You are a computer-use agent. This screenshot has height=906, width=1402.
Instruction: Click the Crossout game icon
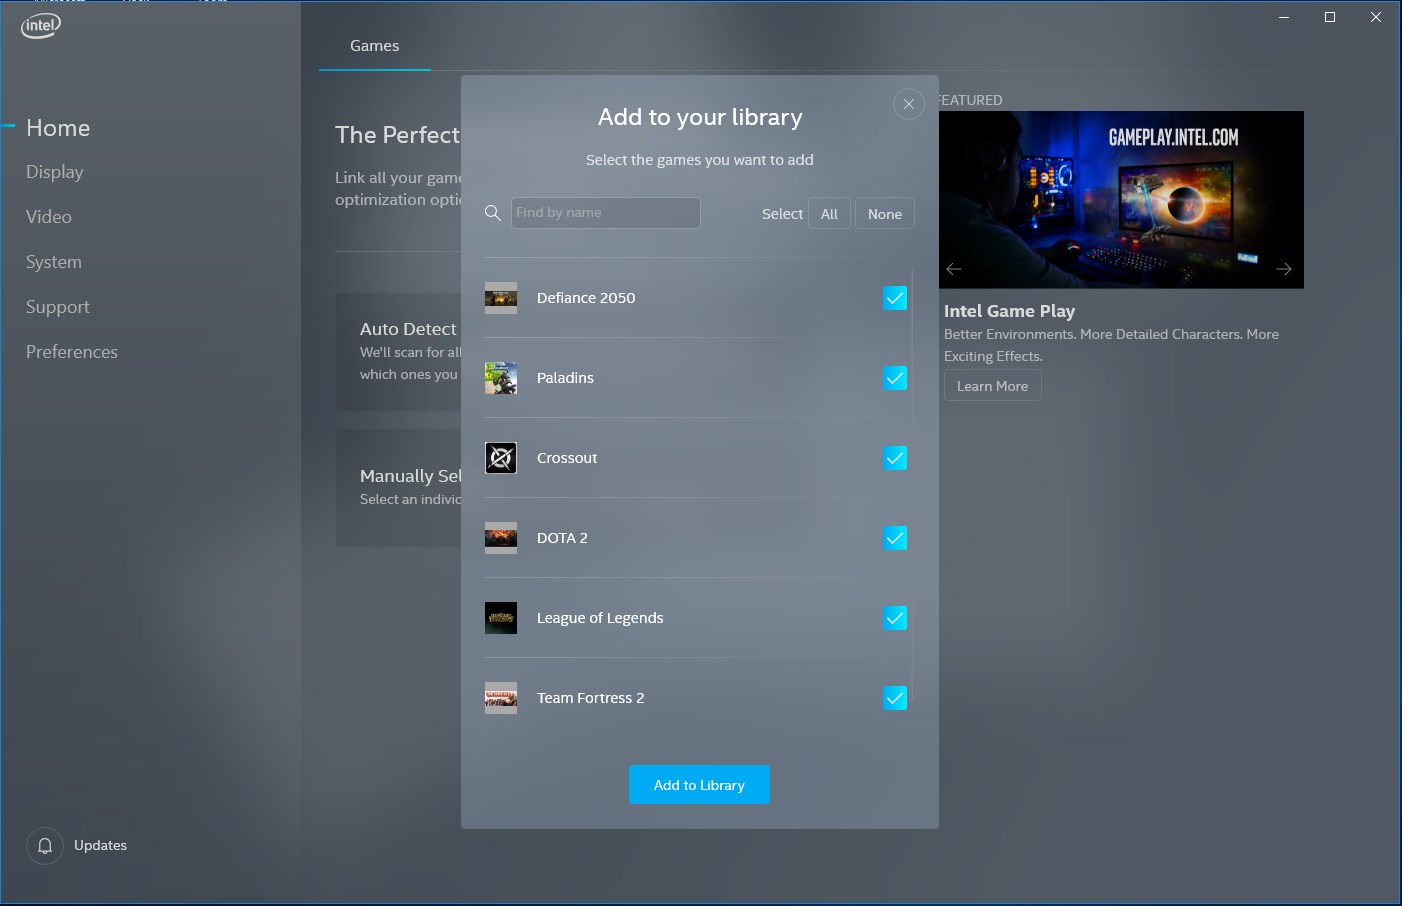coord(501,458)
